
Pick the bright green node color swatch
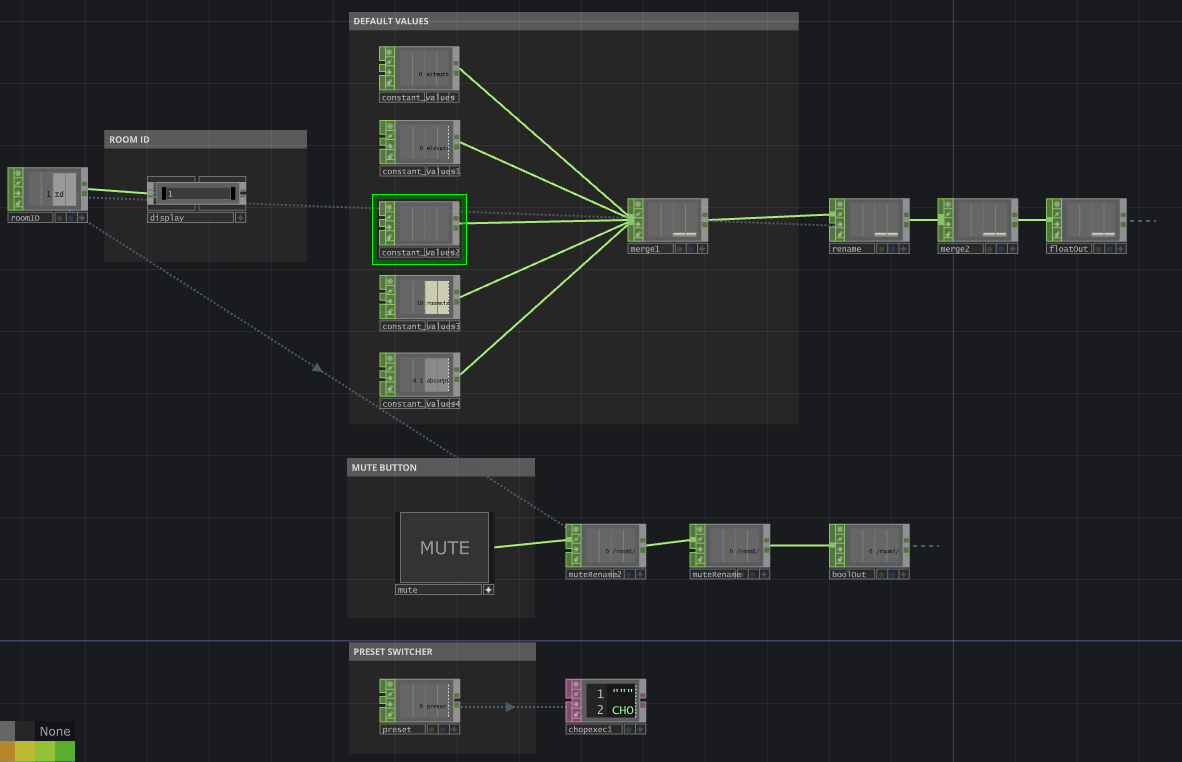click(x=65, y=751)
